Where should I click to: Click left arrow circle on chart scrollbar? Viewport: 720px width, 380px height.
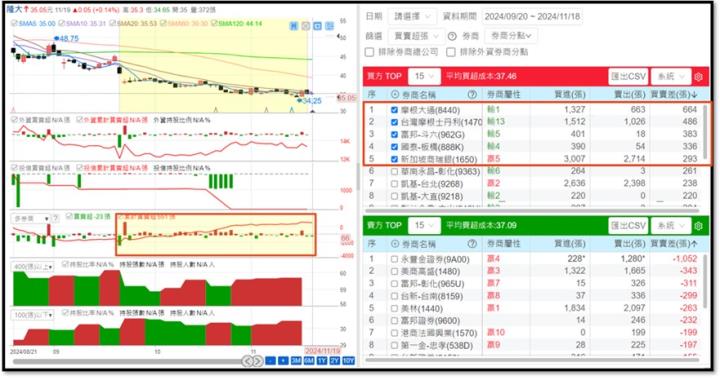coord(248,361)
